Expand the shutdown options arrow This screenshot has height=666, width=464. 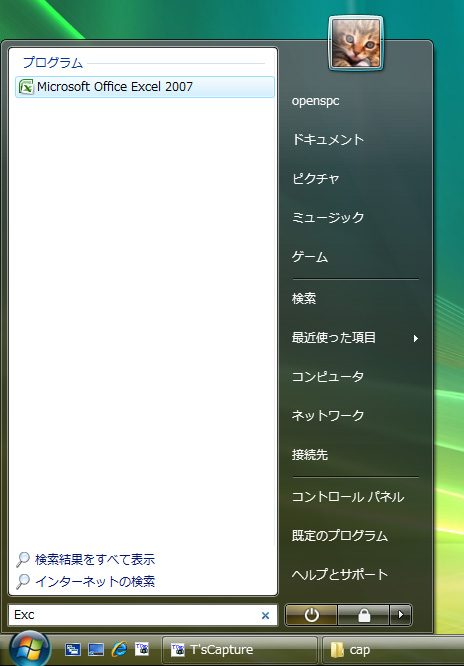click(401, 615)
